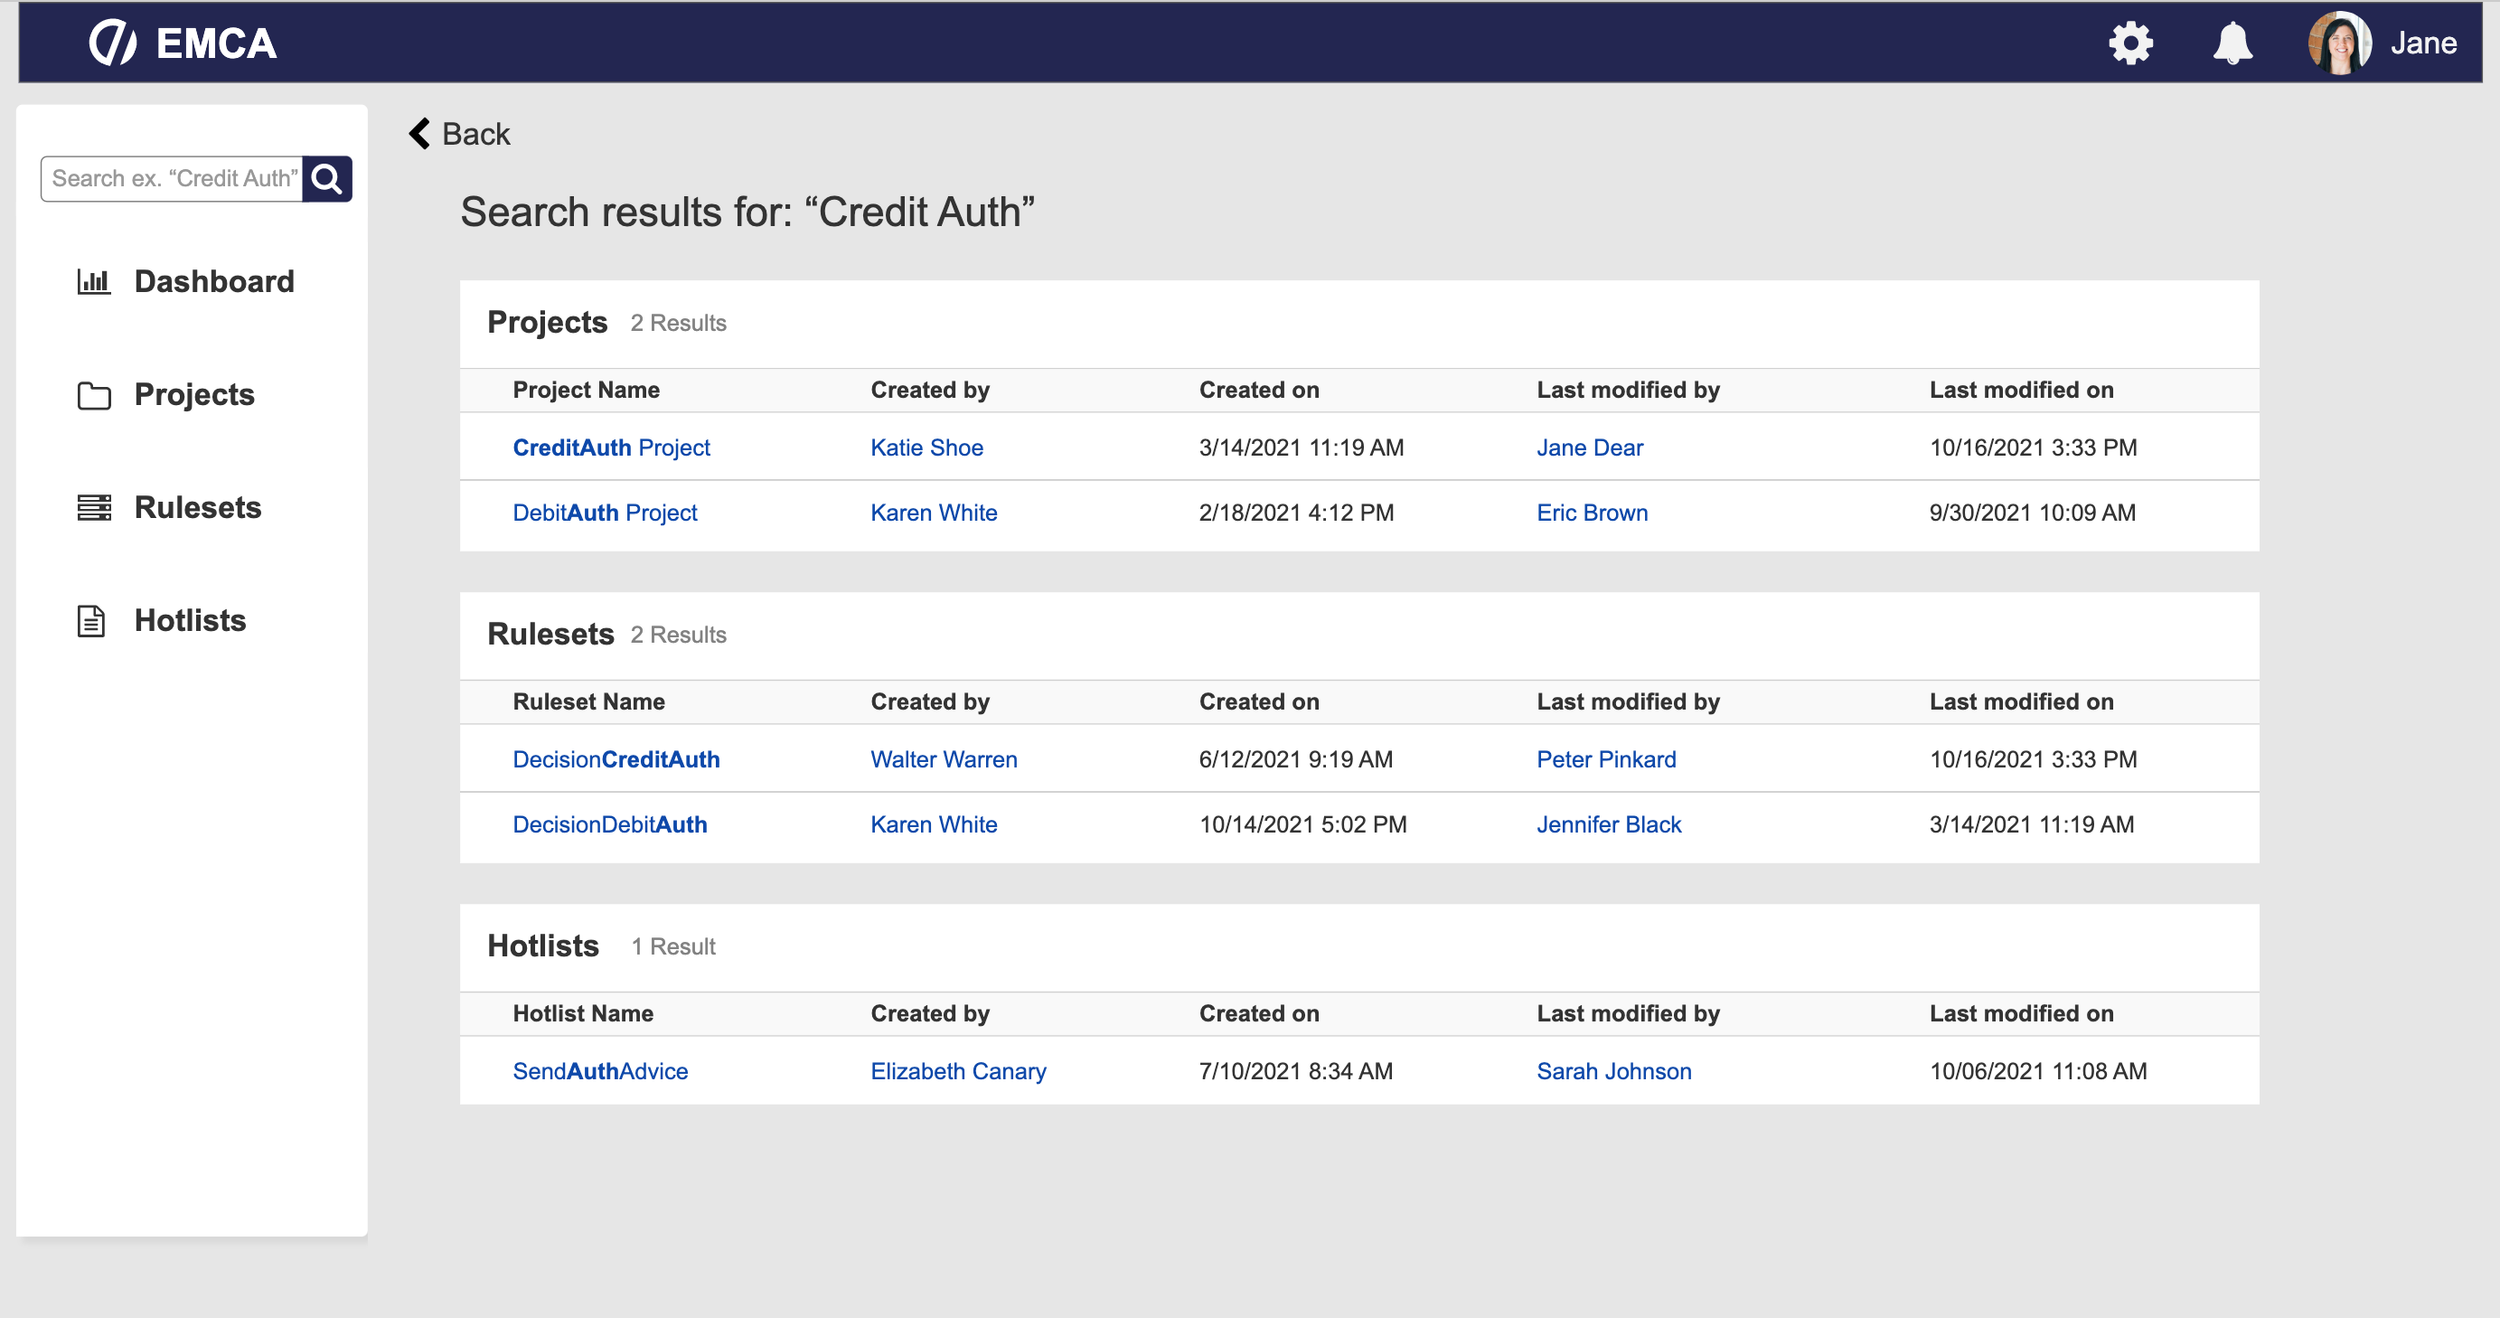The height and width of the screenshot is (1318, 2500).
Task: Click the Back chevron arrow
Action: point(420,134)
